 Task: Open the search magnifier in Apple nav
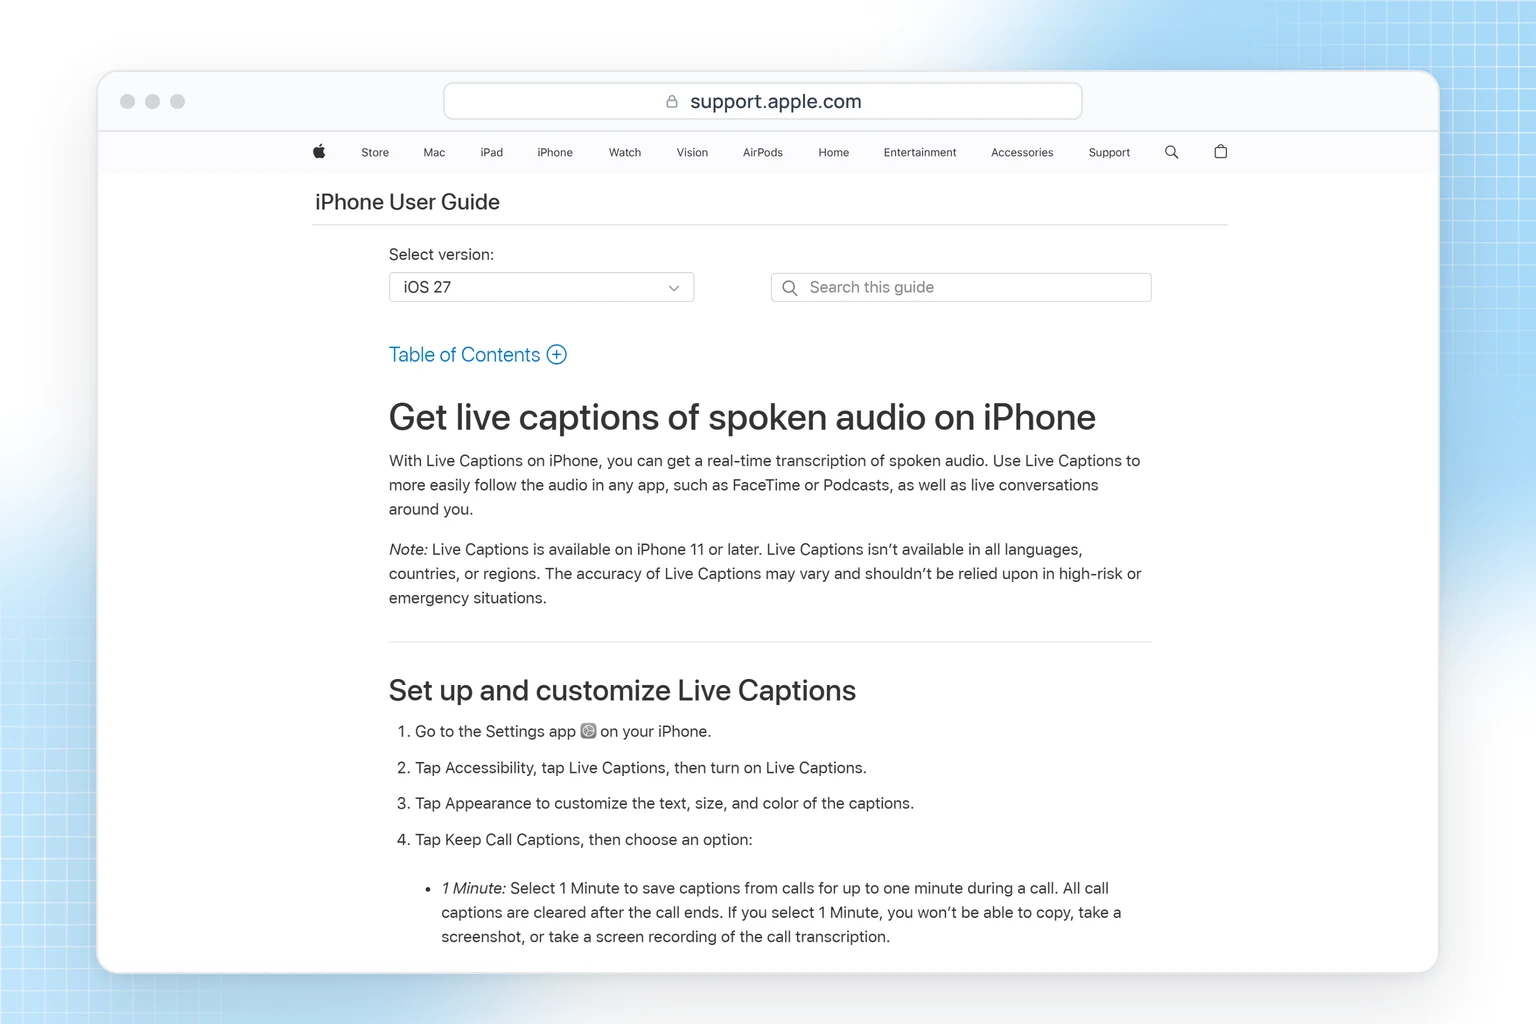tap(1171, 152)
